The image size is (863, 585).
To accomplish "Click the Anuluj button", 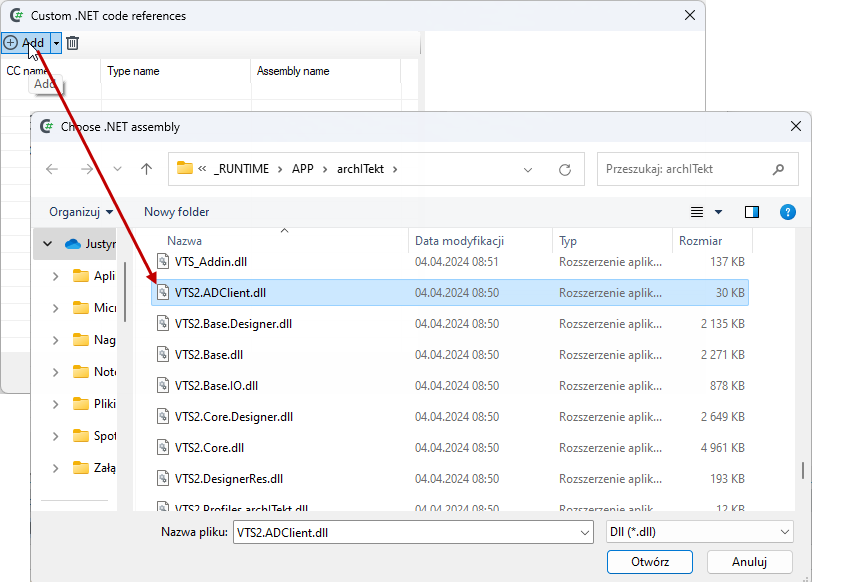I will 750,562.
